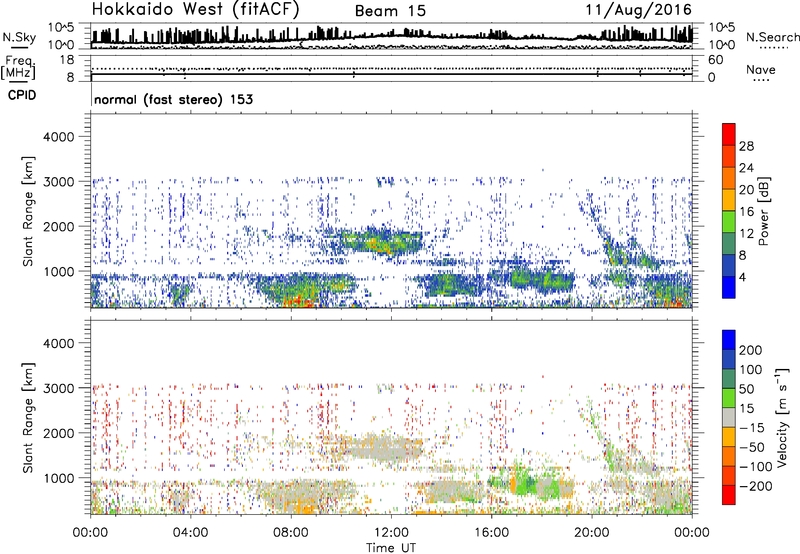This screenshot has width=800, height=554.
Task: Click the '08:00' time axis tick label
Action: [x=291, y=533]
